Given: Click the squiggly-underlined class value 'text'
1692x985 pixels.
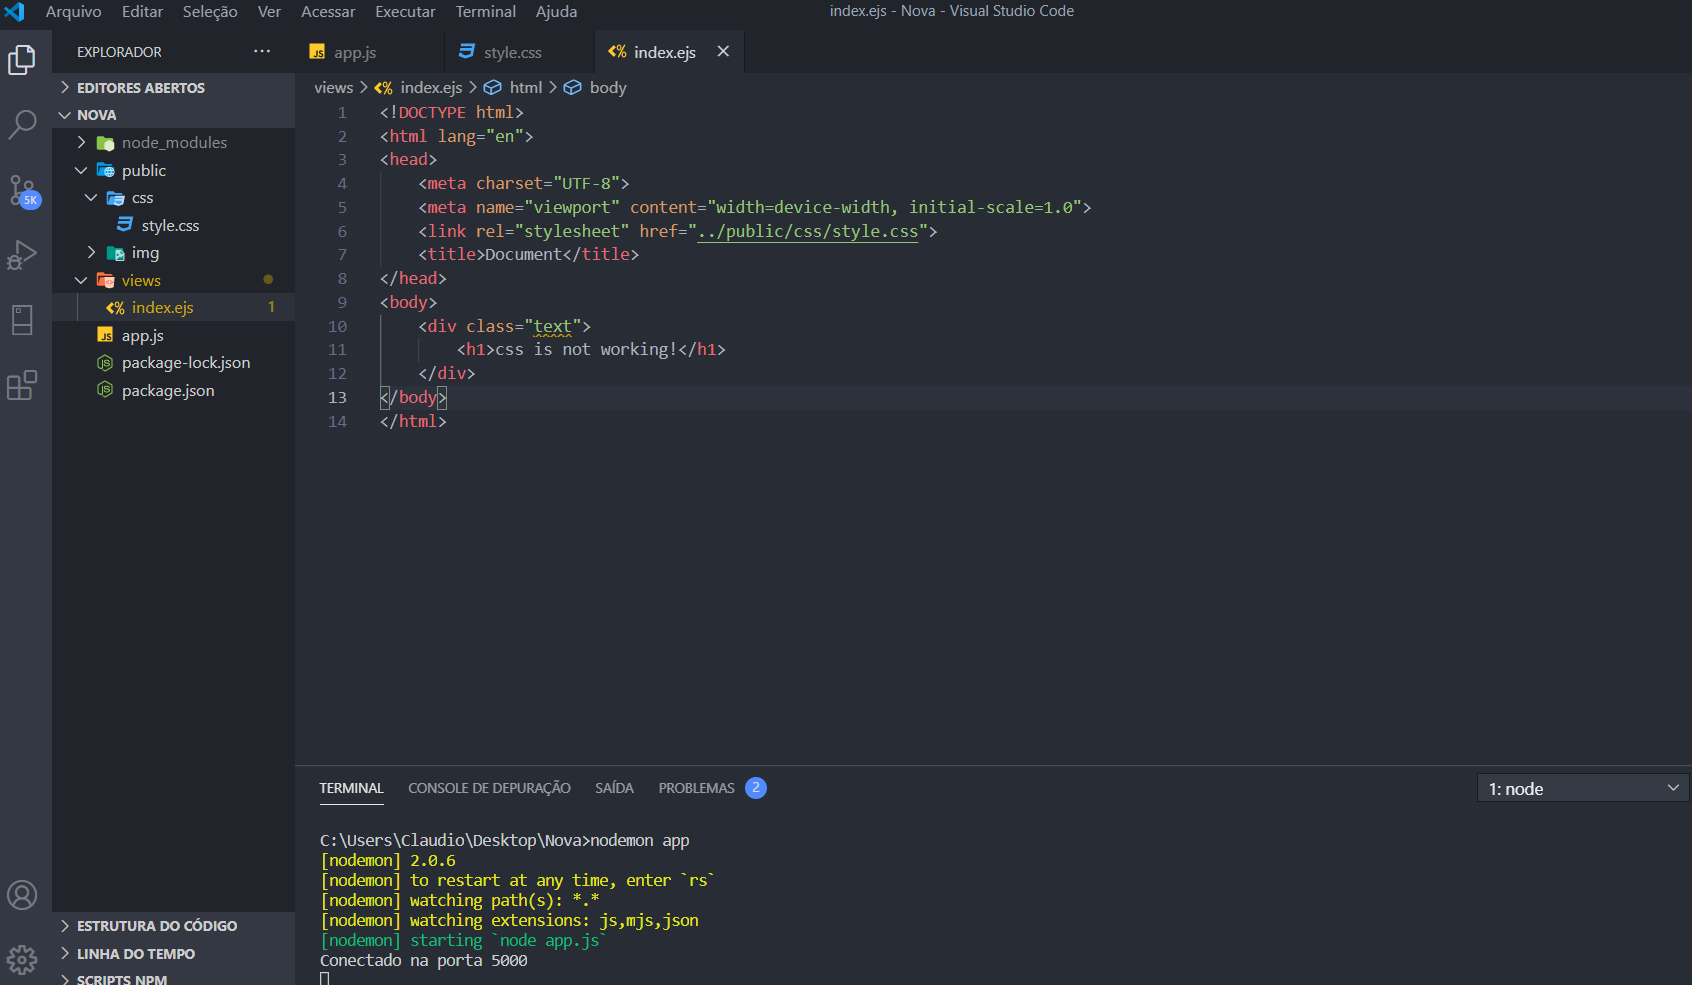Looking at the screenshot, I should [553, 326].
